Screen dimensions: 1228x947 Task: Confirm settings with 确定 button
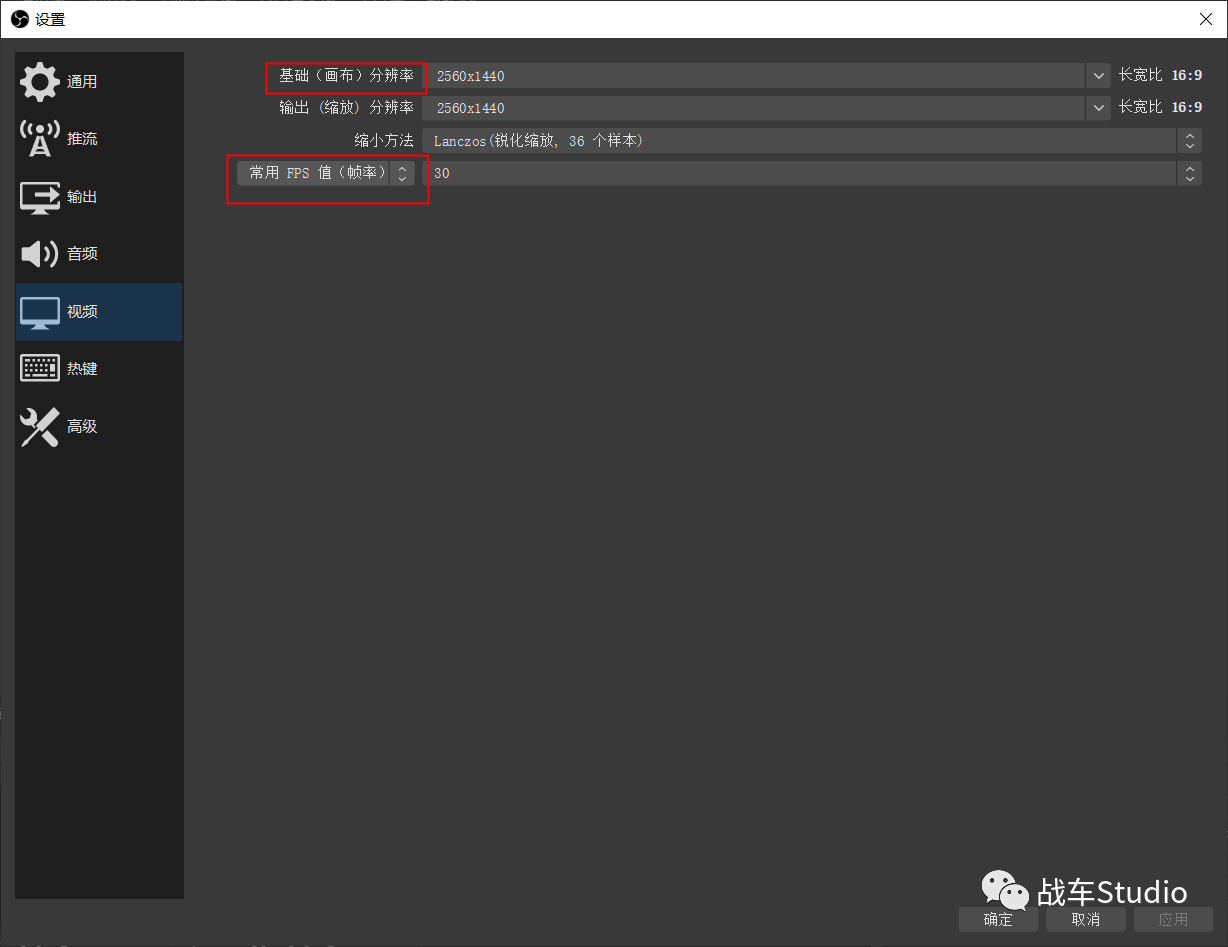(x=998, y=920)
